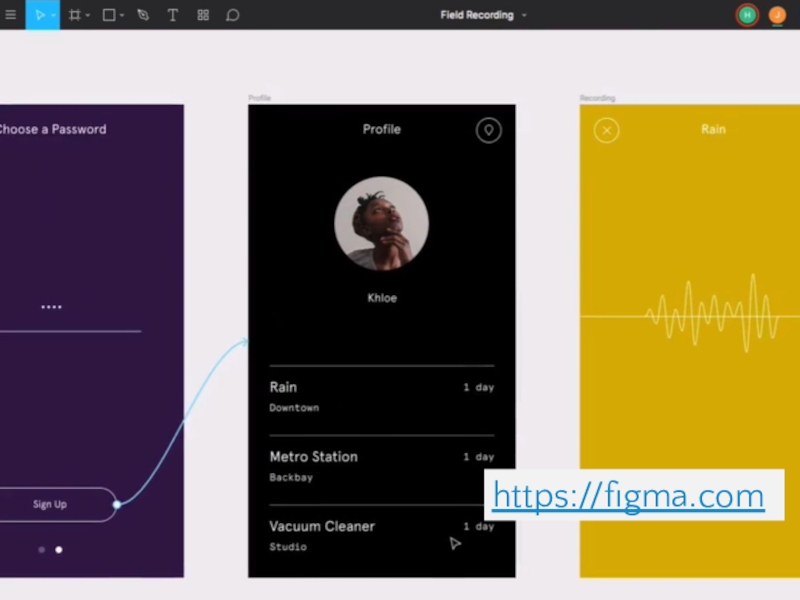The height and width of the screenshot is (600, 800).
Task: Click the green H collaborator avatar
Action: coord(746,15)
